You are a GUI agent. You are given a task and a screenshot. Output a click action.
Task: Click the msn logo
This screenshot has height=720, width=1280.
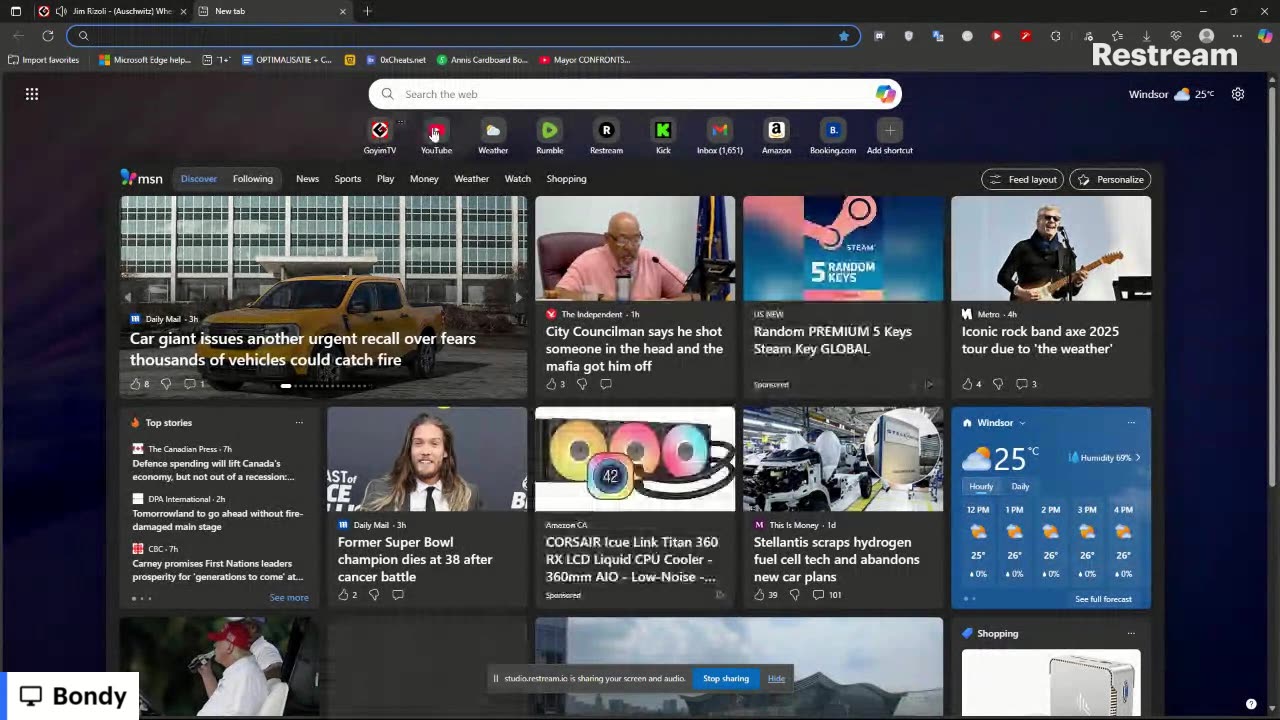tap(142, 178)
